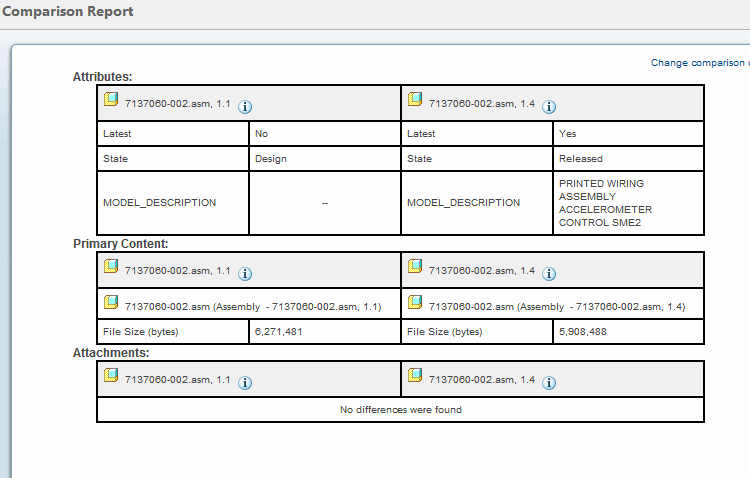750x478 pixels.
Task: Click info icon for 1.4 in Attachments
Action: click(549, 383)
